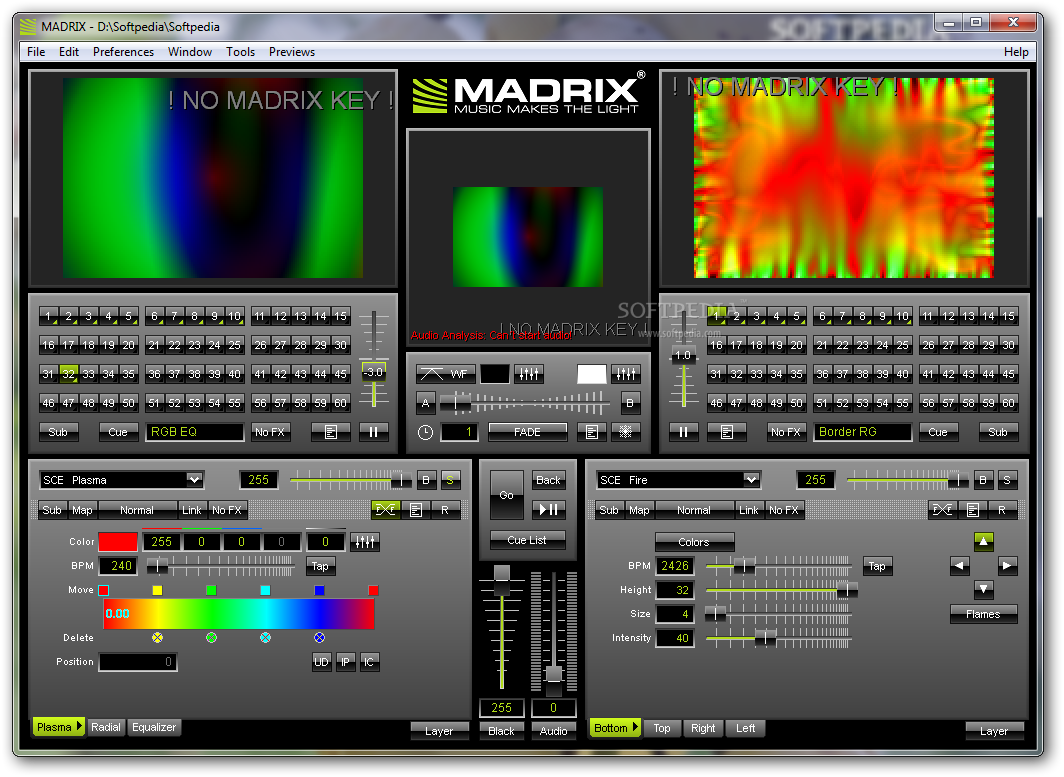Viewport: 1064px width, 777px height.
Task: Set Fire direction to up arrow
Action: 983,542
